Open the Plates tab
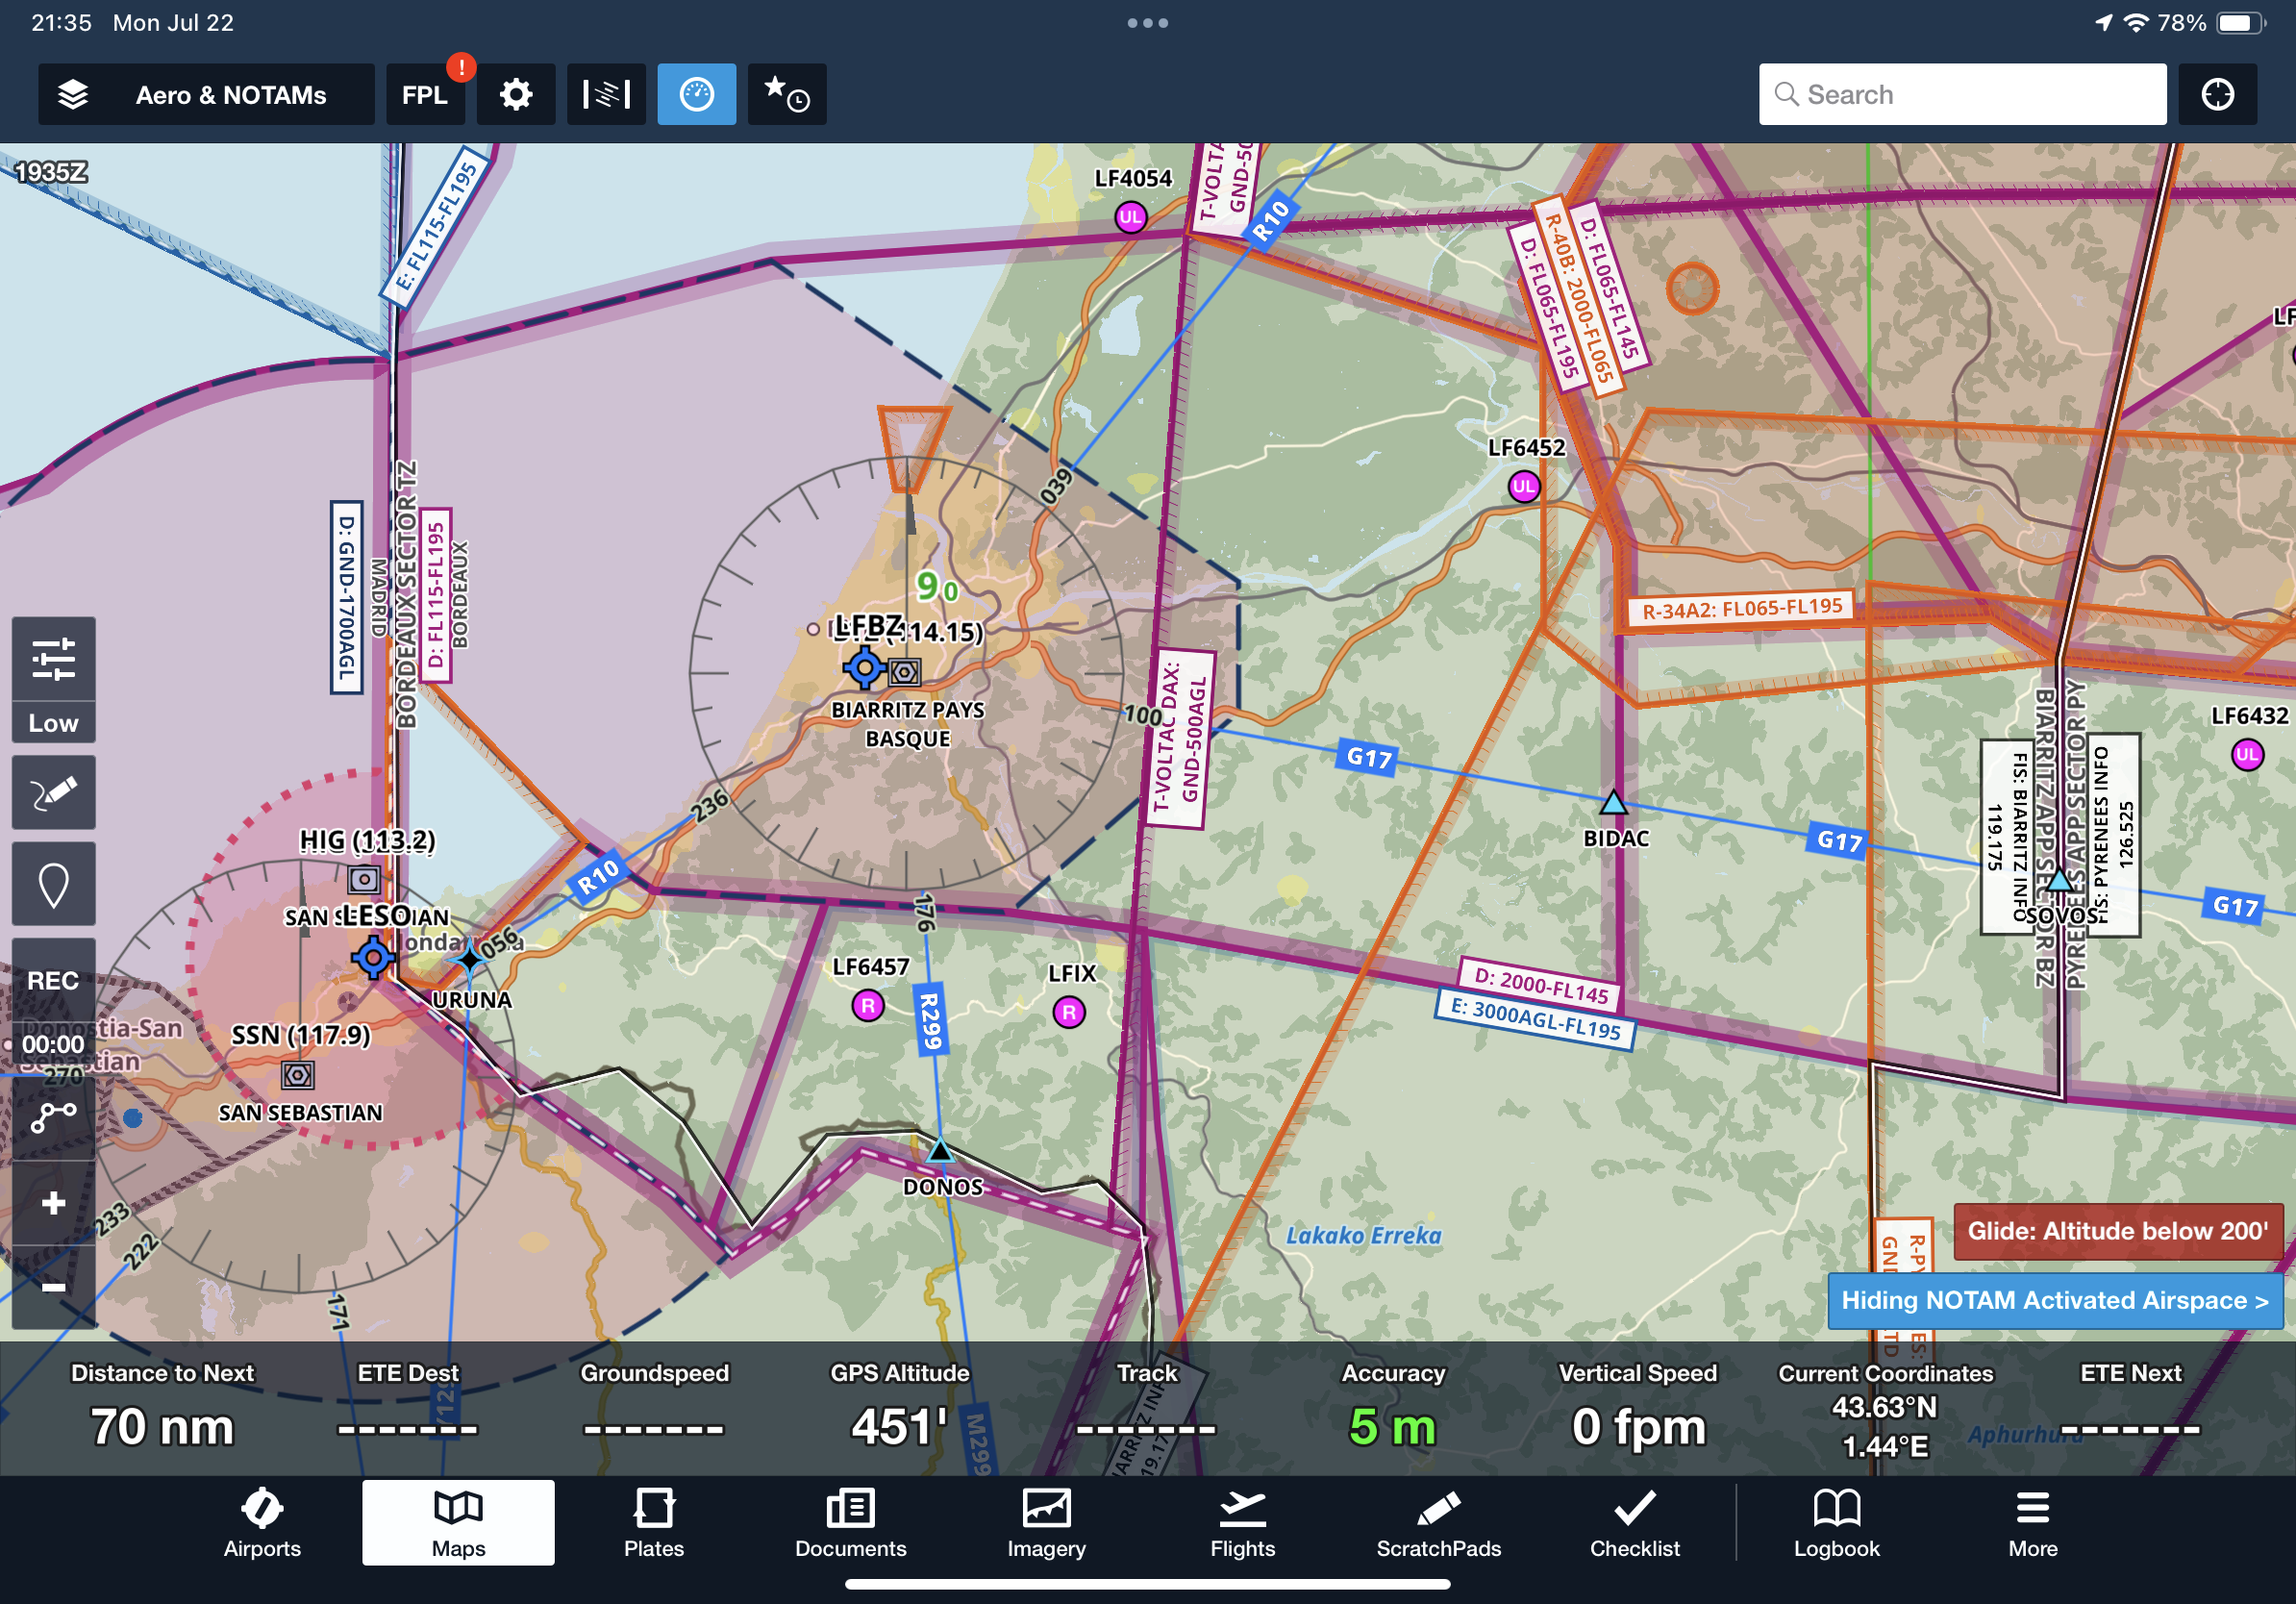The height and width of the screenshot is (1604, 2296). coord(654,1524)
